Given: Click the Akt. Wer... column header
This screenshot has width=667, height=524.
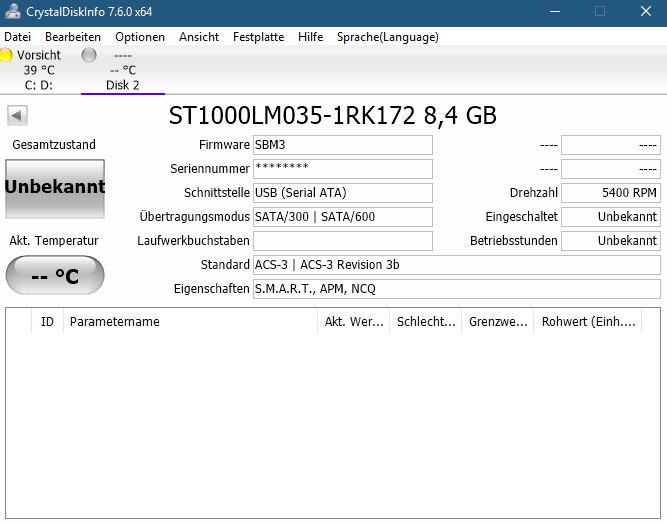Looking at the screenshot, I should pos(353,322).
